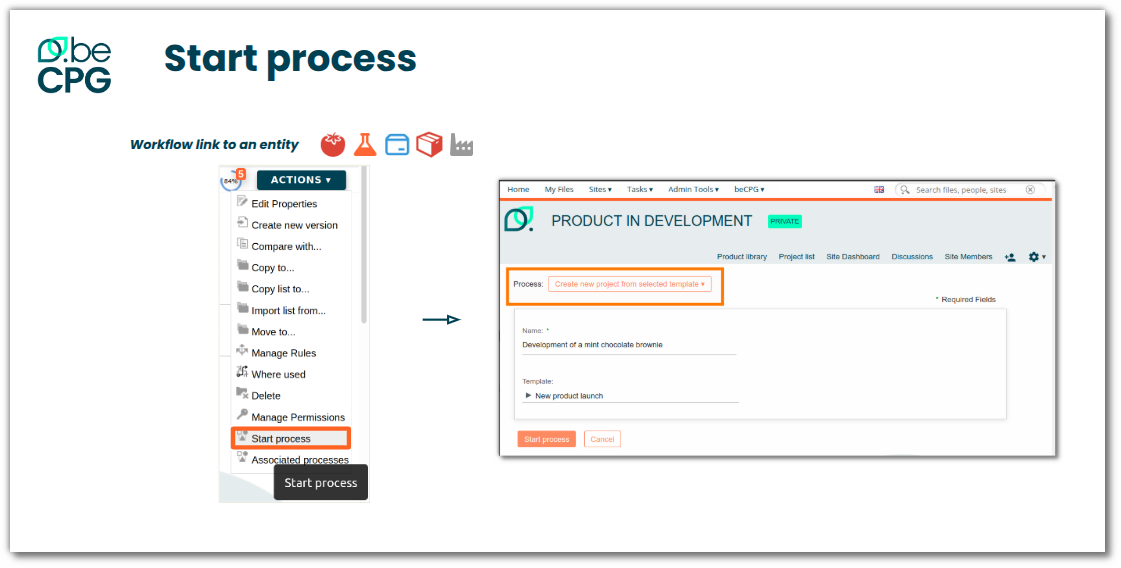Open the Process template selector dropdown
Image resolution: width=1121 pixels, height=568 pixels.
[x=630, y=284]
